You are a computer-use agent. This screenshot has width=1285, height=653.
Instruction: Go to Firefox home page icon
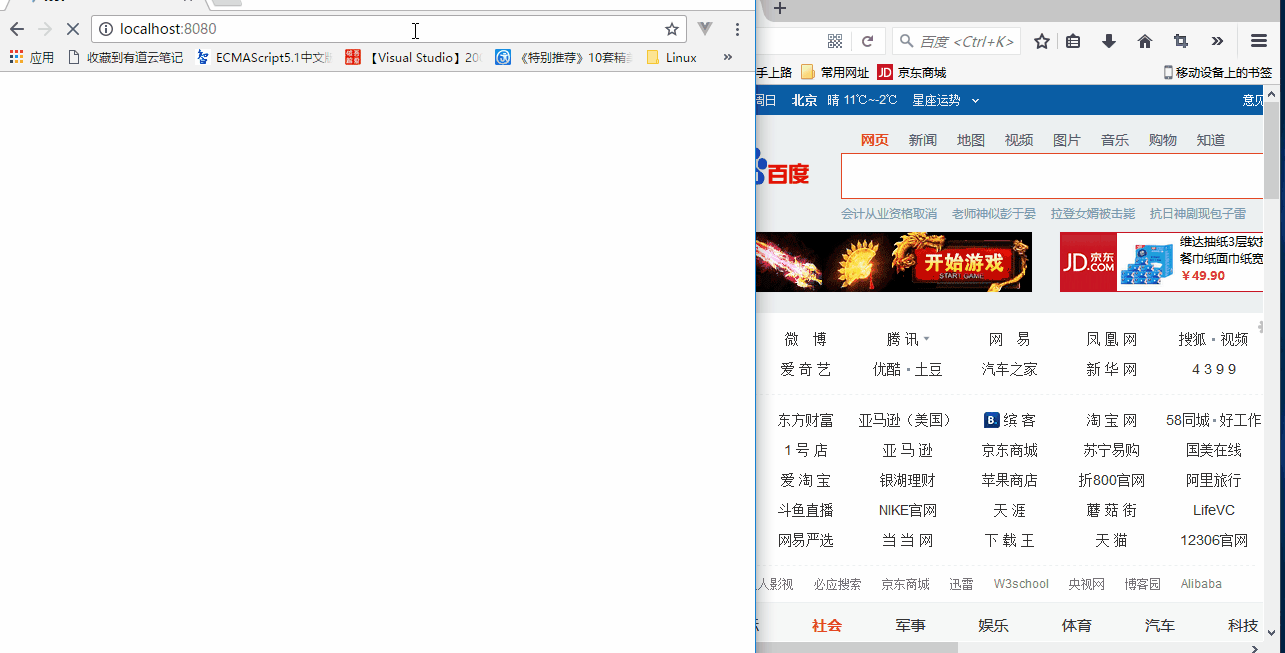[1145, 41]
